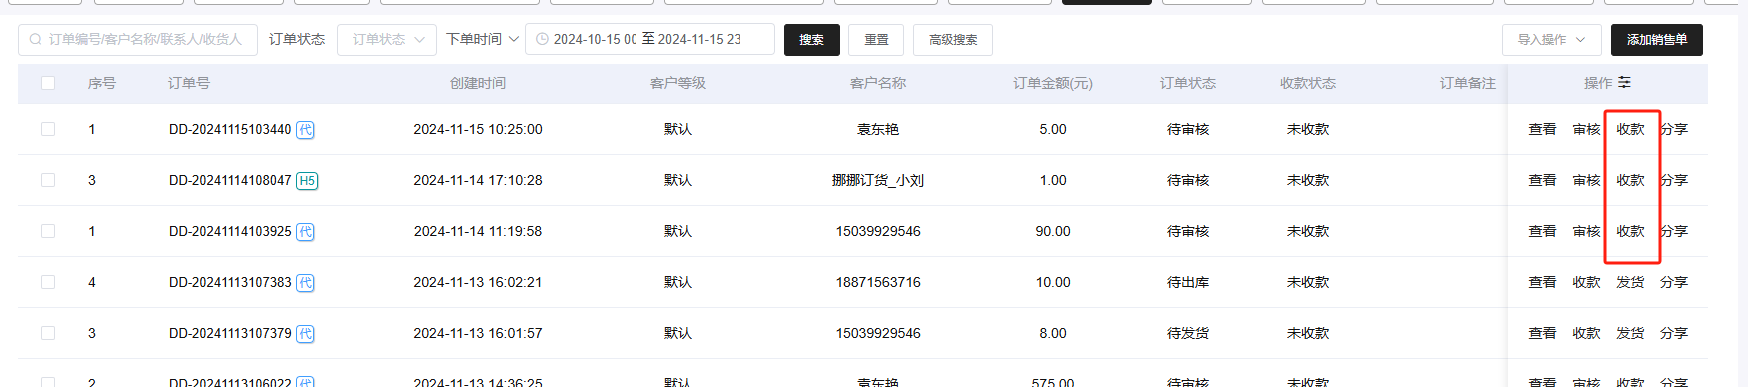Click the H5 badge on order DD-20241114108047
This screenshot has width=1748, height=387.
tap(307, 181)
